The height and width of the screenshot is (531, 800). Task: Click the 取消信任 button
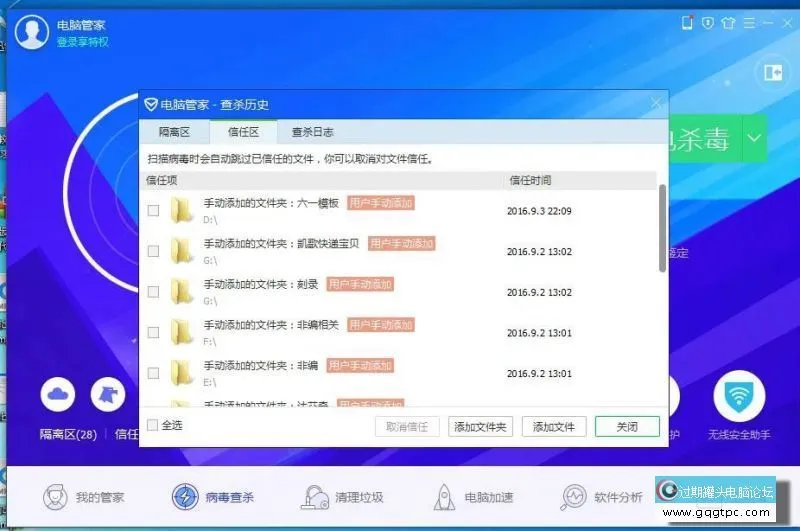pyautogui.click(x=407, y=427)
